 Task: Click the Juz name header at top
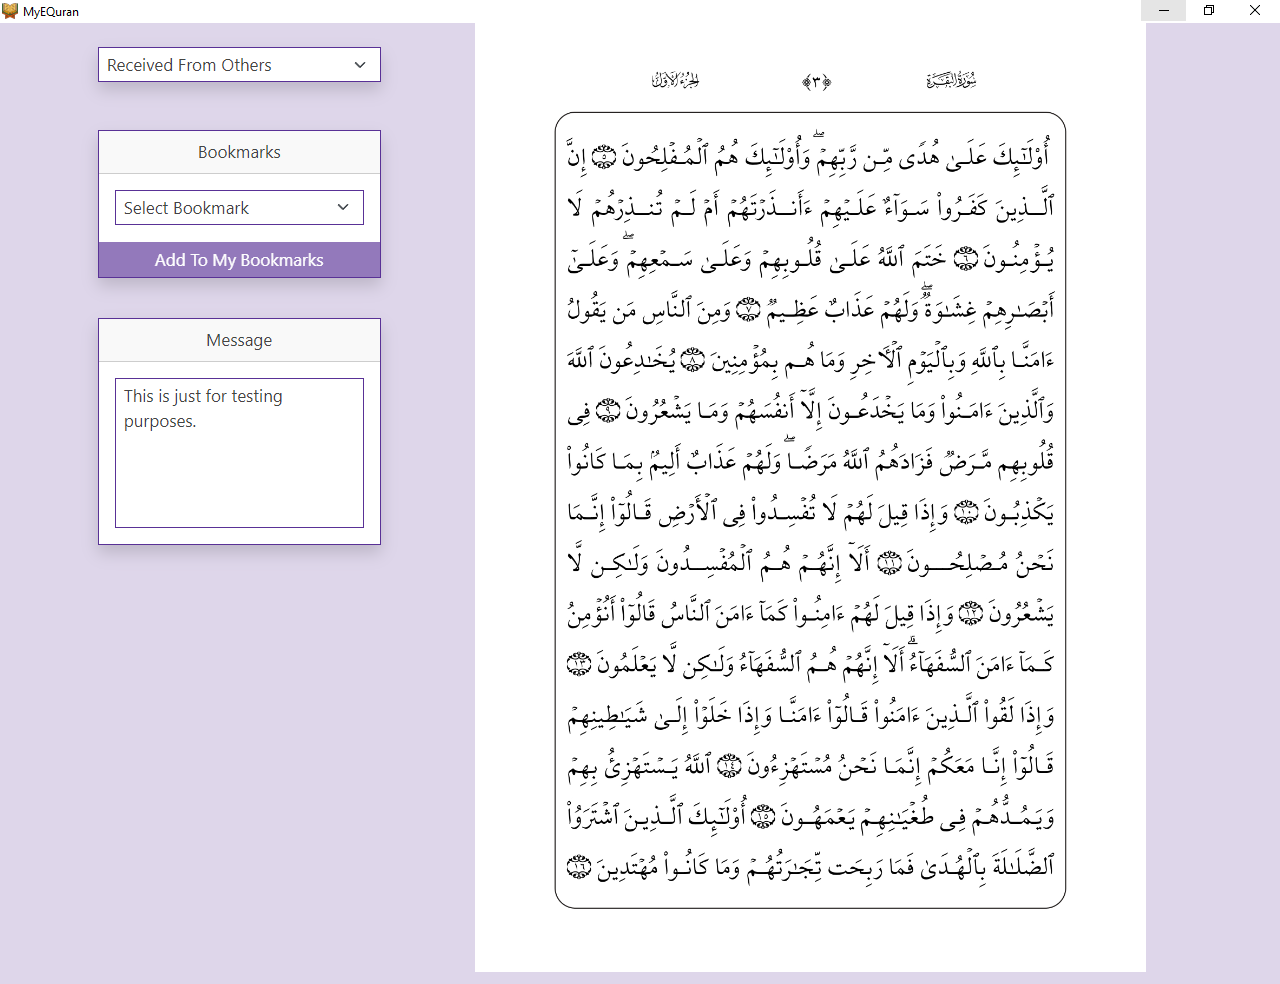676,80
